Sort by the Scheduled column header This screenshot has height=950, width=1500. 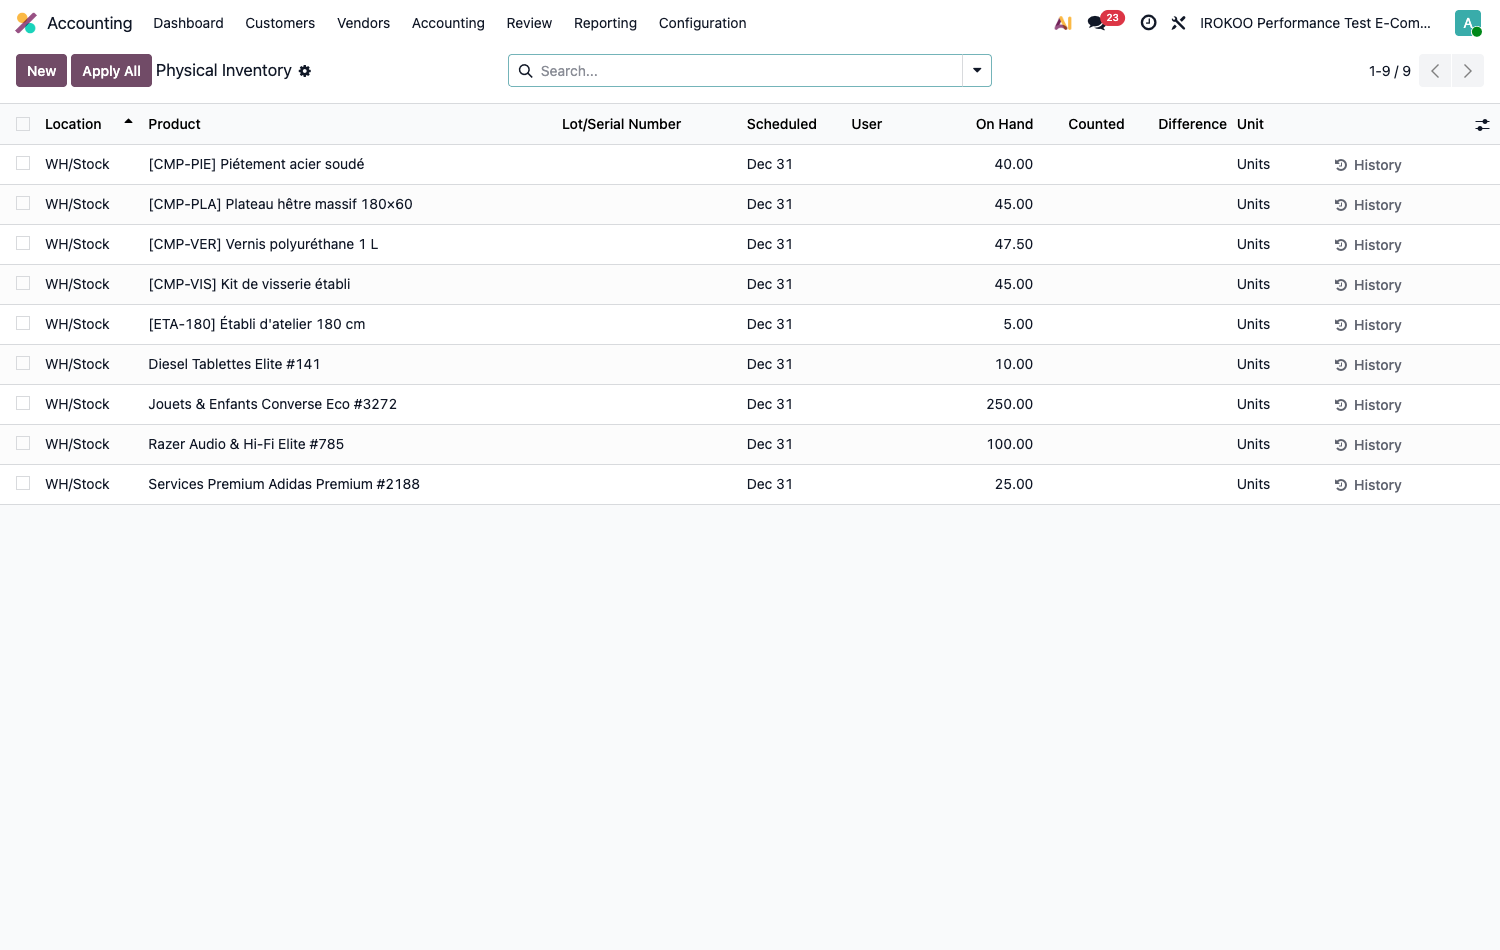[782, 124]
